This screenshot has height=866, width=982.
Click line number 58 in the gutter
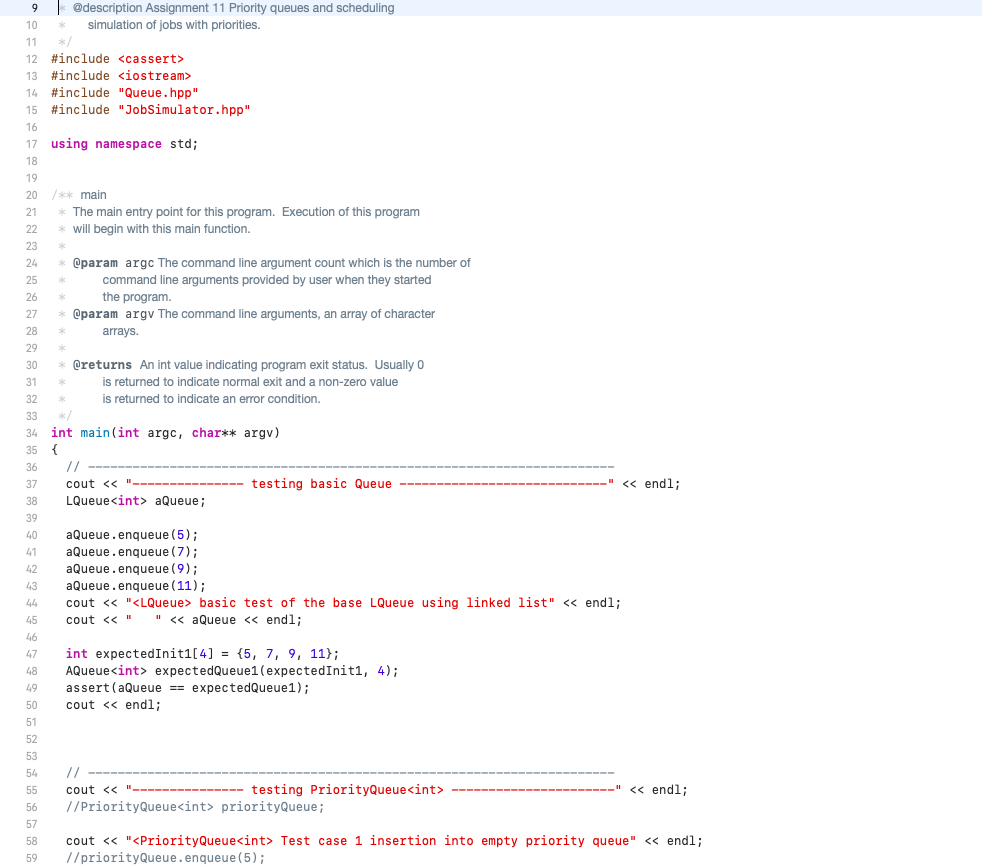31,840
